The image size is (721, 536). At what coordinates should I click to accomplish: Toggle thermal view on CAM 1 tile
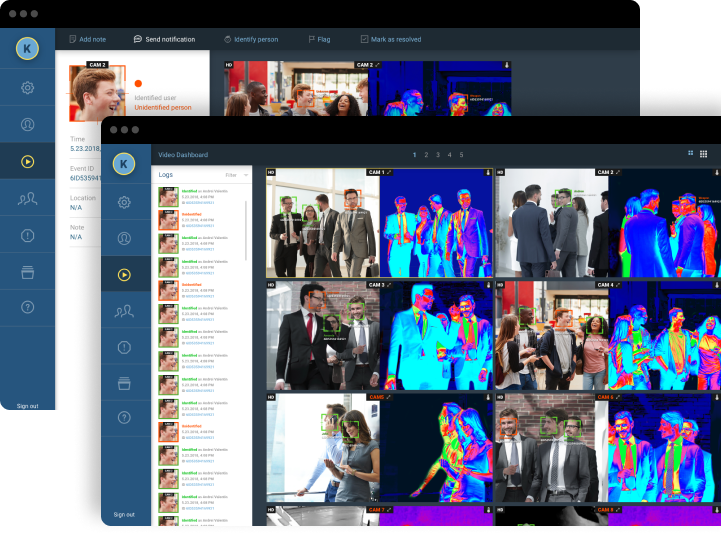[488, 172]
